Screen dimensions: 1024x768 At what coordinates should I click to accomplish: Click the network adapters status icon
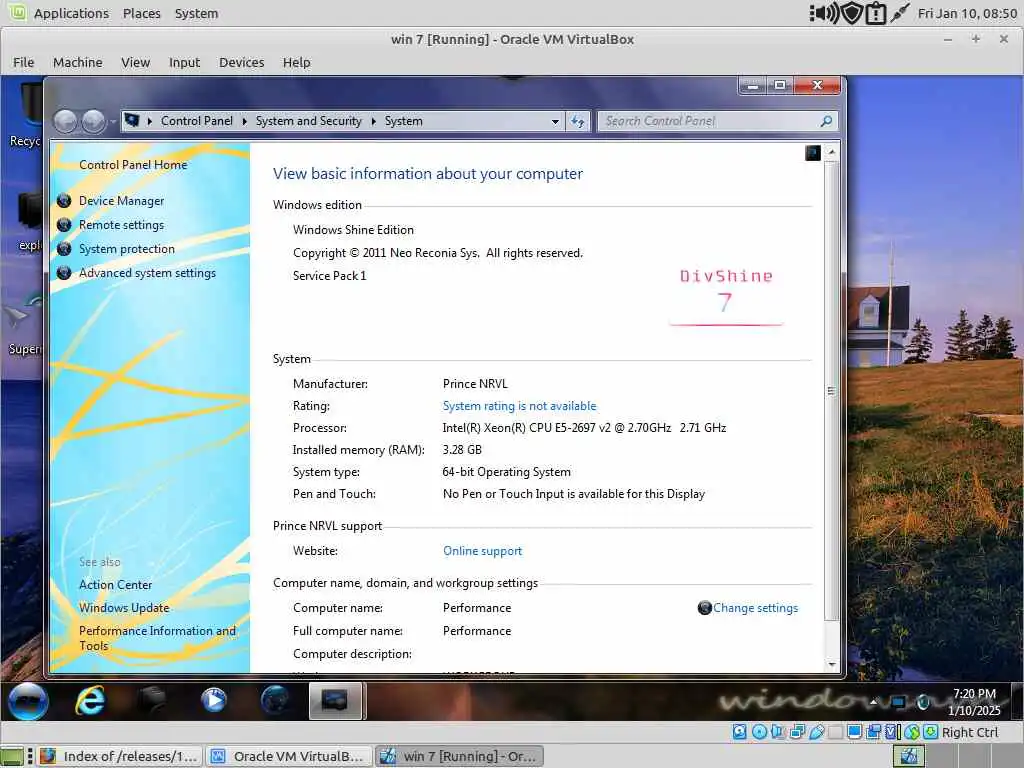[x=797, y=732]
